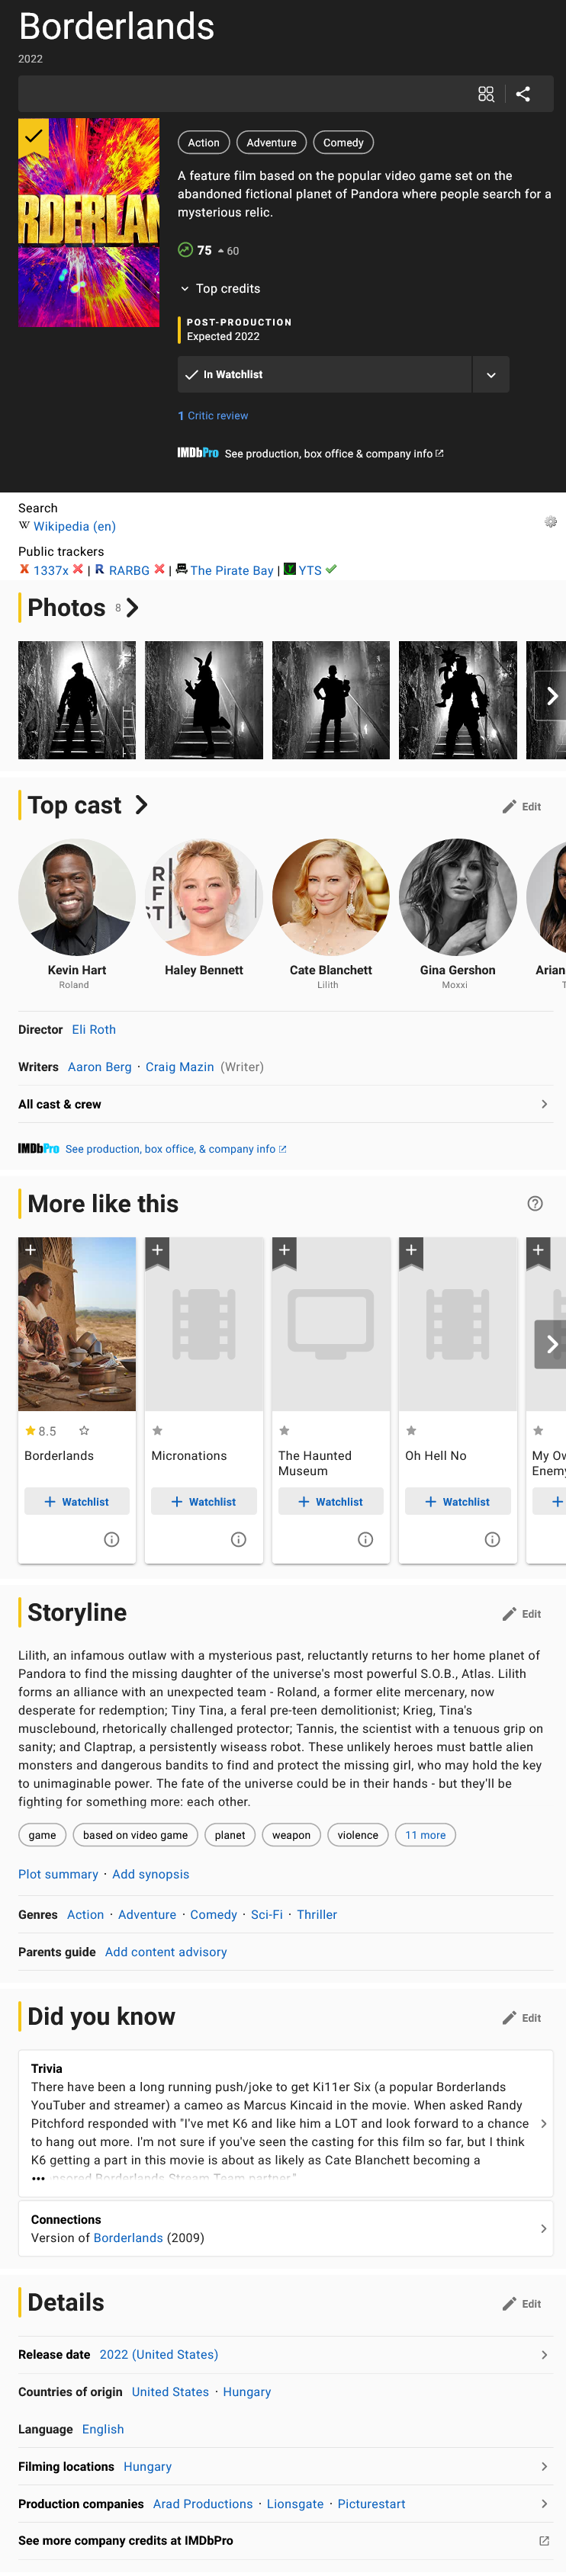Screen dimensions: 566x2576
Task: Open writer Craig Mazin's page
Action: click(x=180, y=1067)
